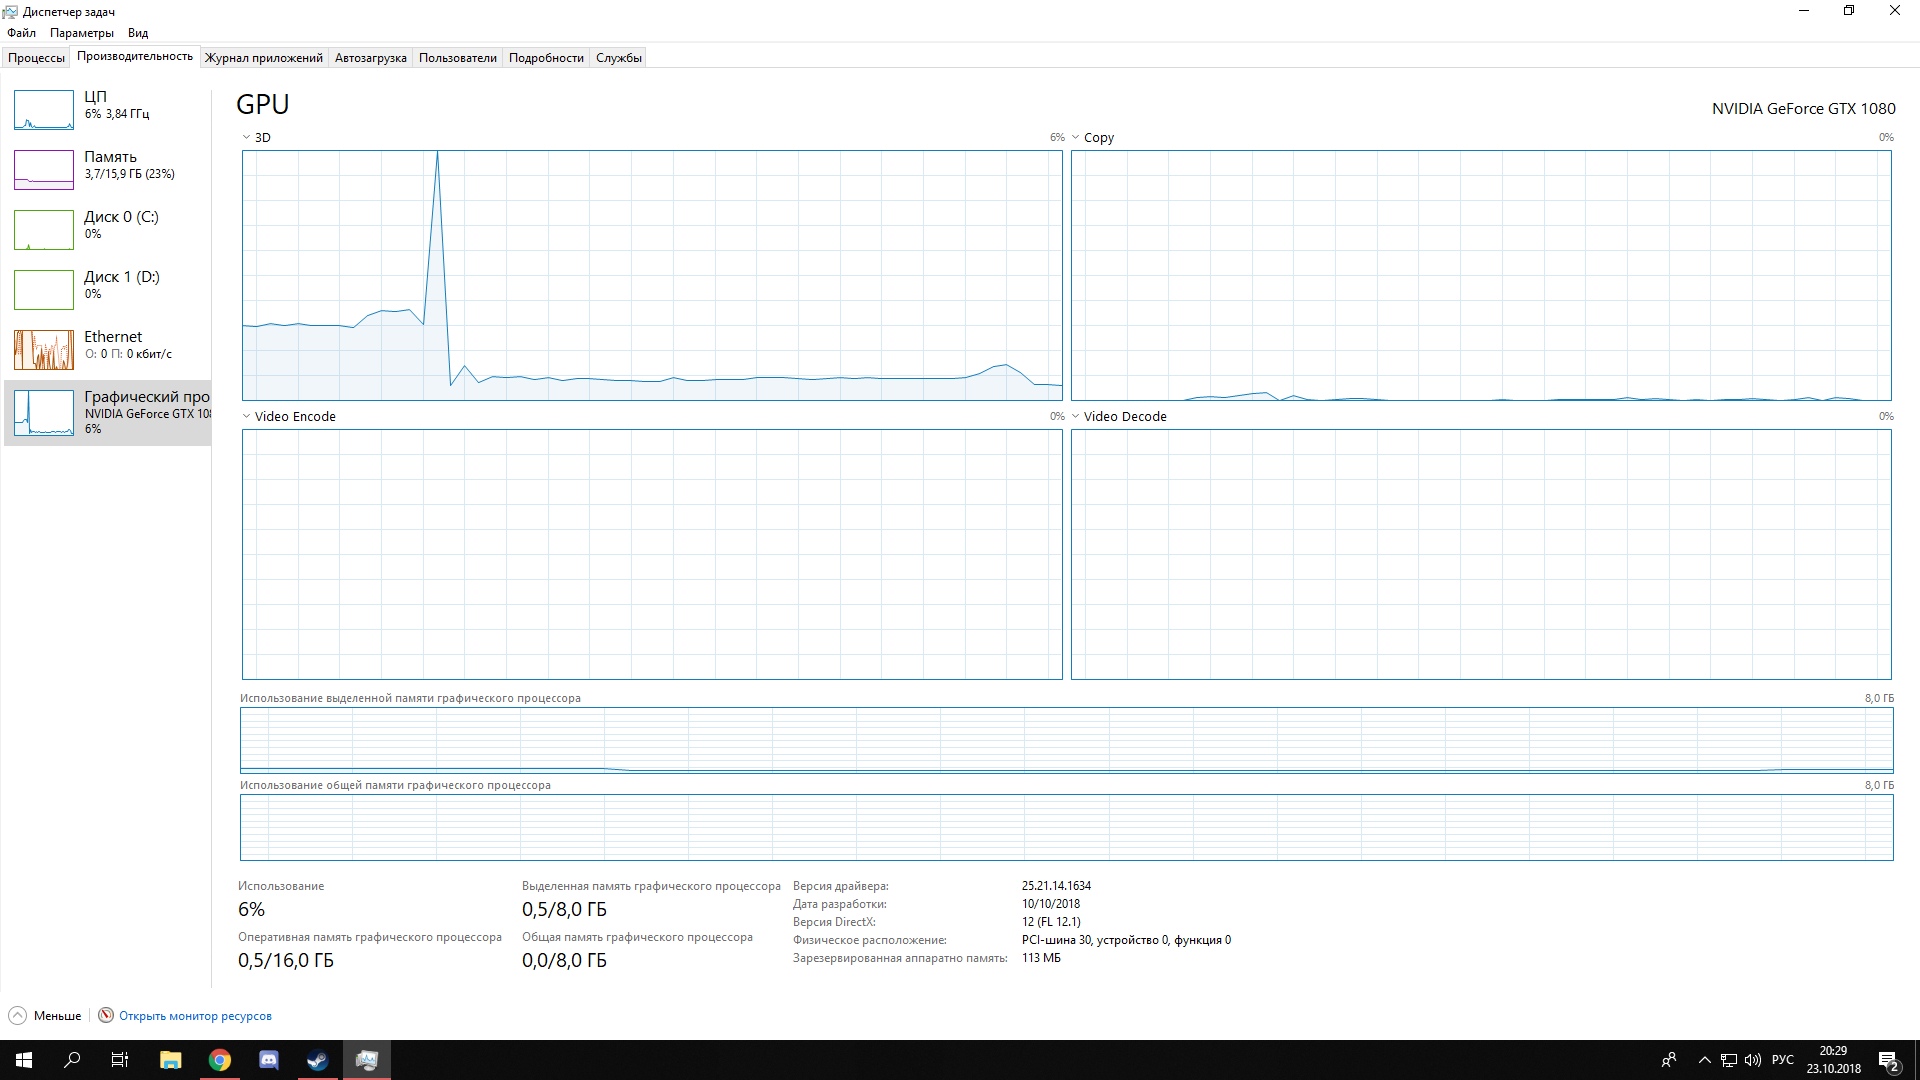The width and height of the screenshot is (1920, 1080).
Task: Collapse view with Меньше button
Action: pyautogui.click(x=45, y=1016)
